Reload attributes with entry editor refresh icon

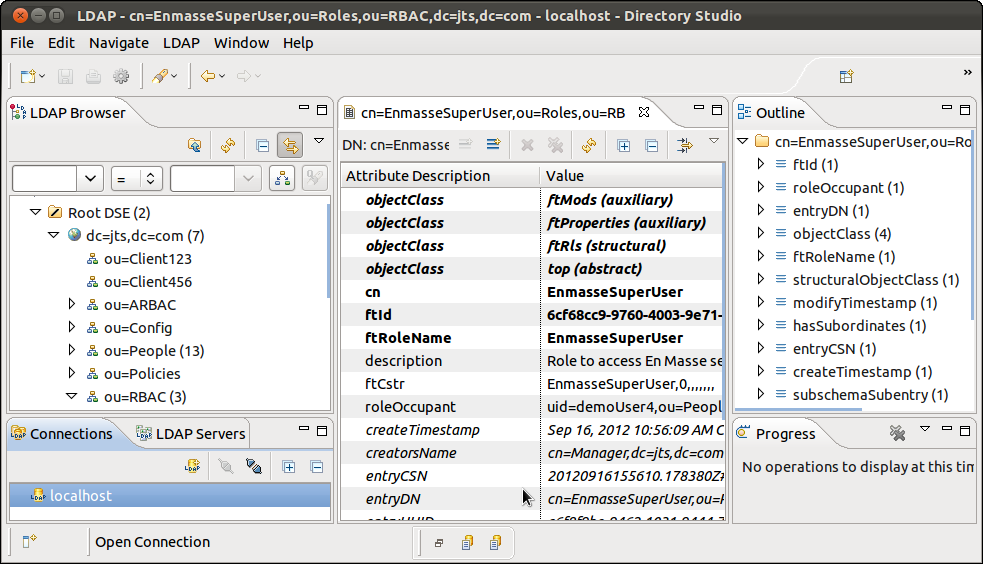pyautogui.click(x=588, y=146)
